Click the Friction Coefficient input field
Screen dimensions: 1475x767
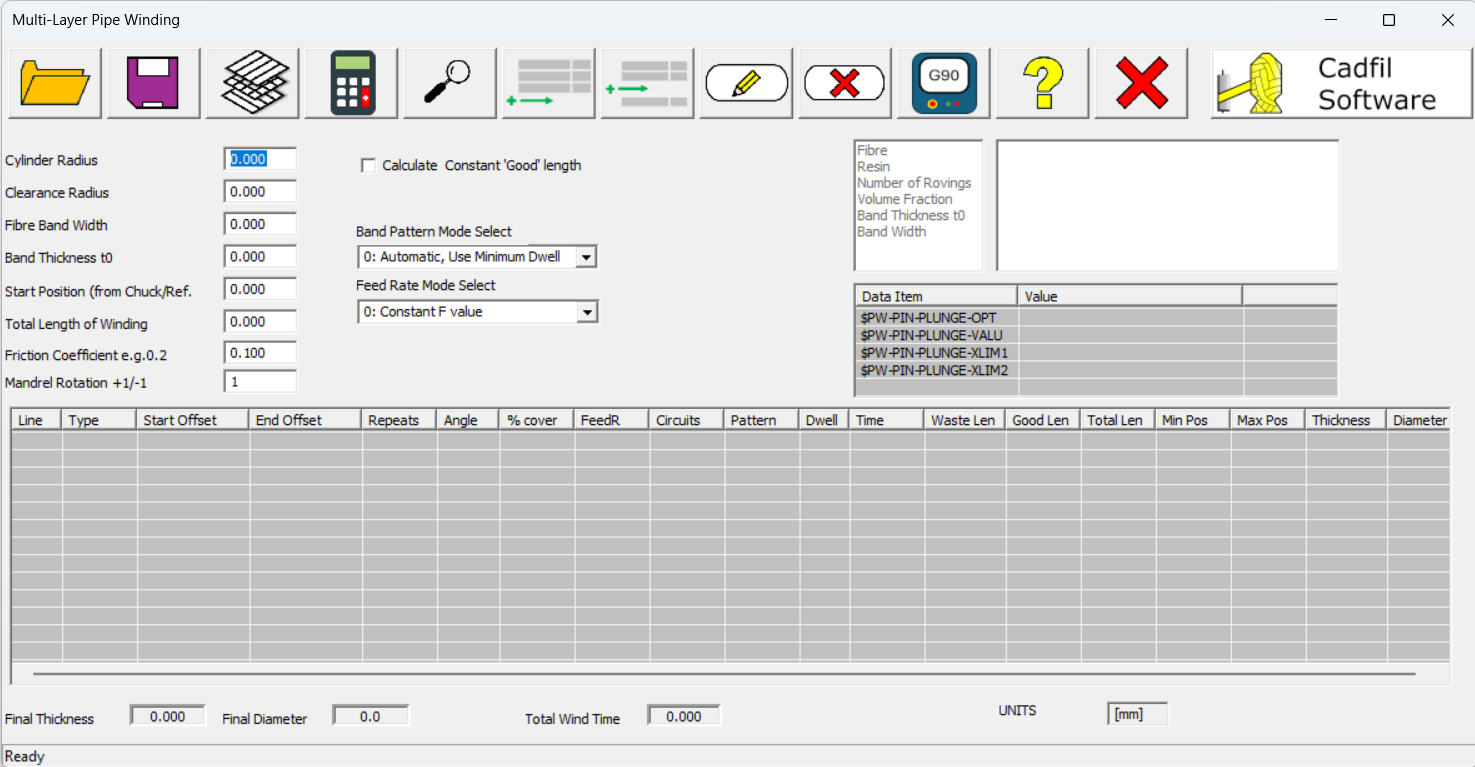click(261, 353)
